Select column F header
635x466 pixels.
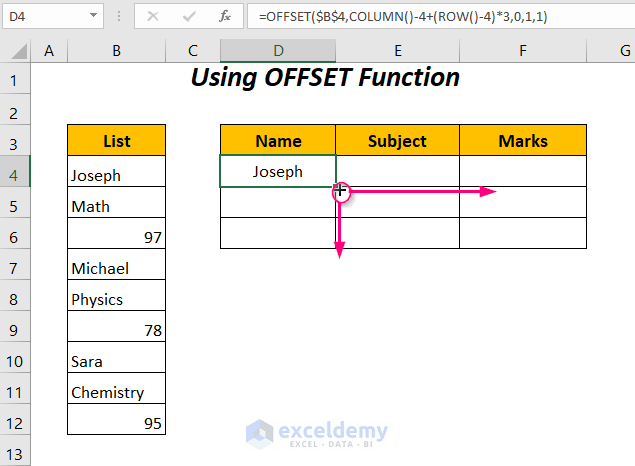(x=523, y=51)
